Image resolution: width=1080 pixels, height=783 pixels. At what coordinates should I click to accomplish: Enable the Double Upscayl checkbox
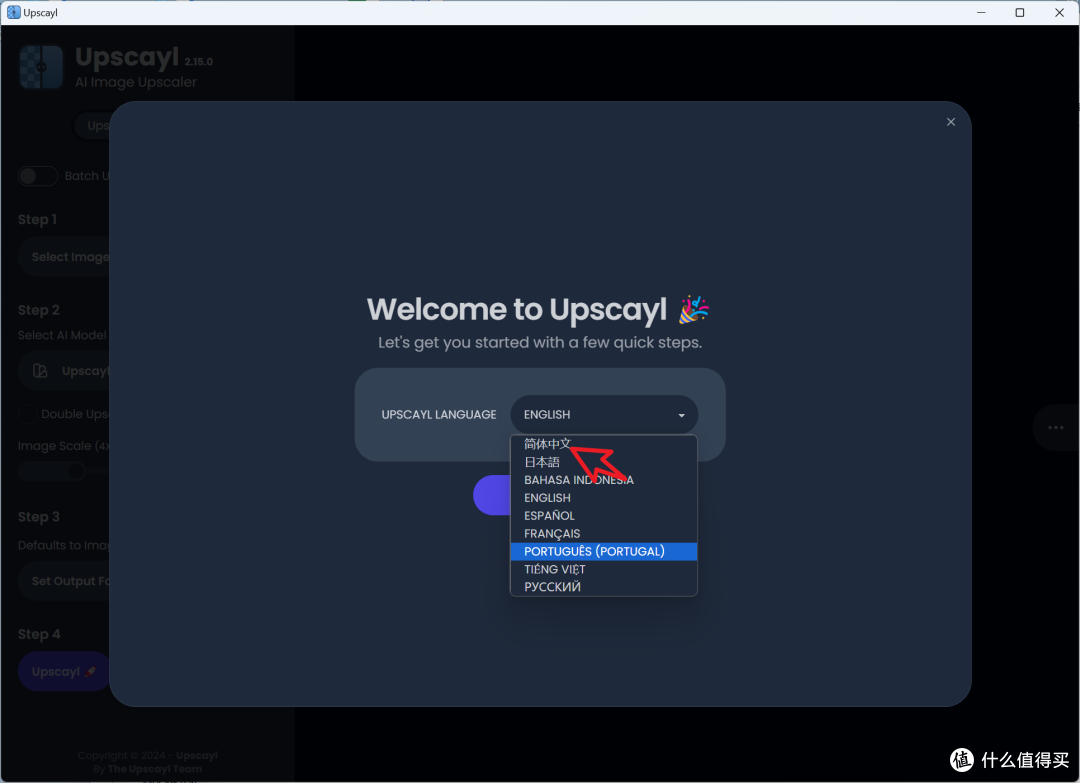pyautogui.click(x=28, y=414)
